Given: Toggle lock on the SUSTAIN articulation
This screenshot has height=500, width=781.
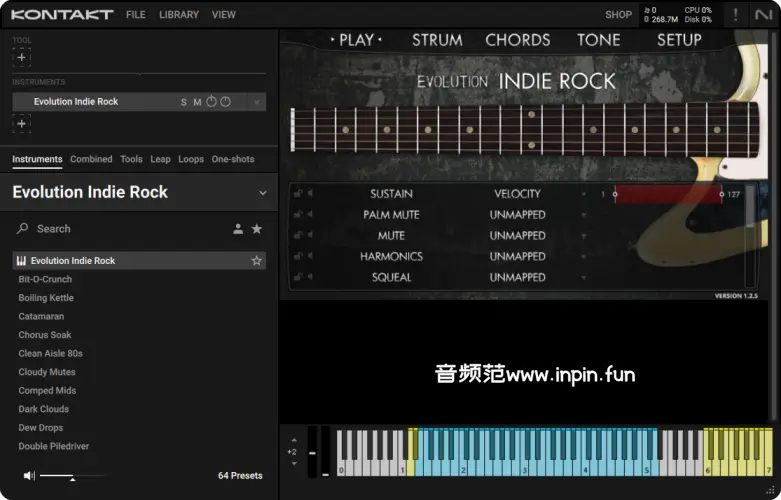Looking at the screenshot, I should point(298,194).
